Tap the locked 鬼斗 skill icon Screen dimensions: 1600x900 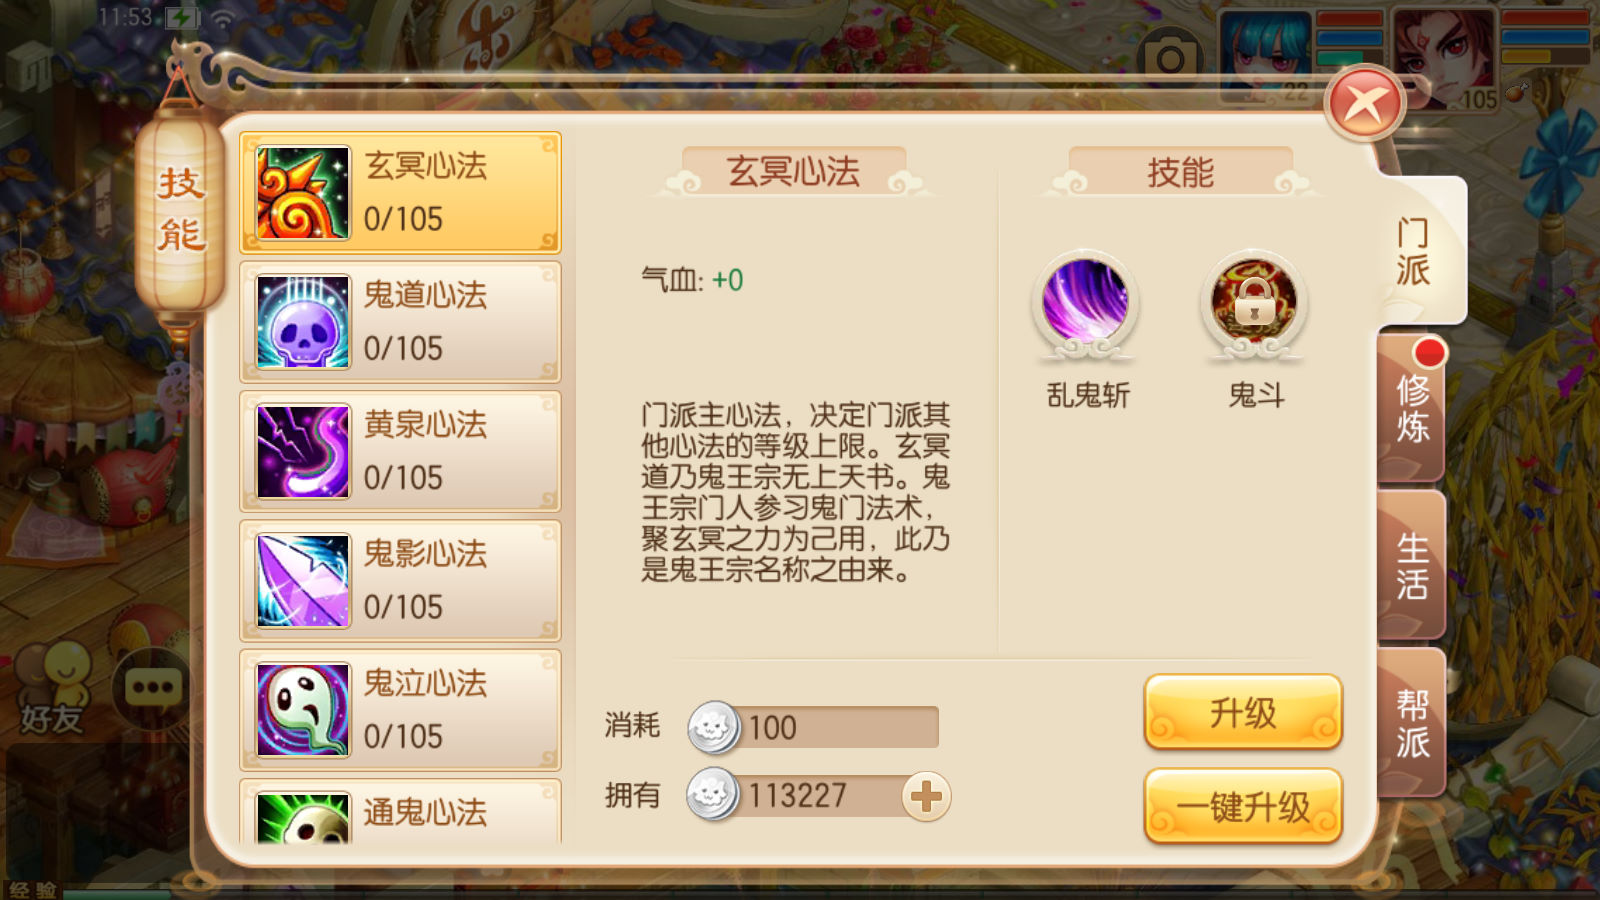pos(1254,301)
